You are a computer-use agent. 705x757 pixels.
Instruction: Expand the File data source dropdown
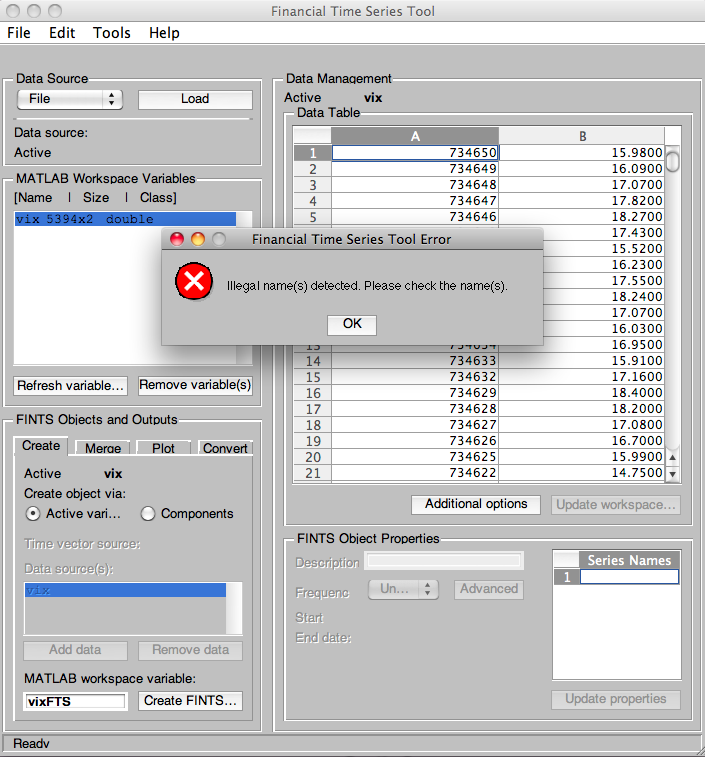(69, 99)
